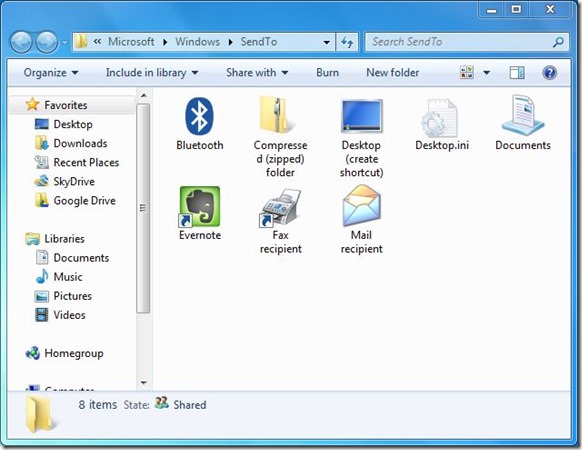Expand address bar history dropdown
Viewport: 582px width, 450px height.
click(327, 42)
